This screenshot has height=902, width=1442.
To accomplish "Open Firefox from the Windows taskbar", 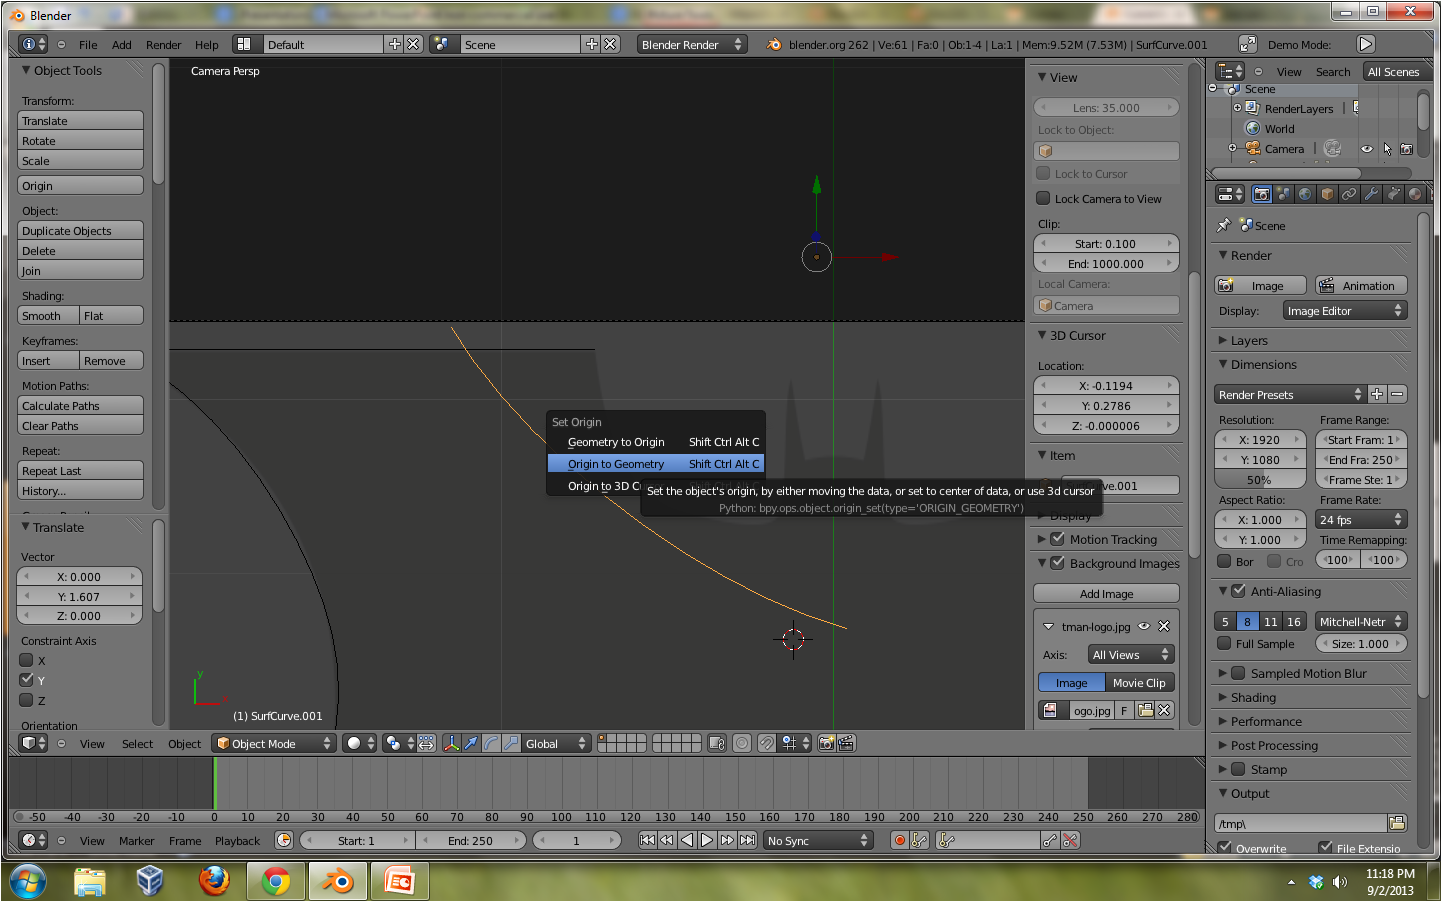I will (214, 881).
